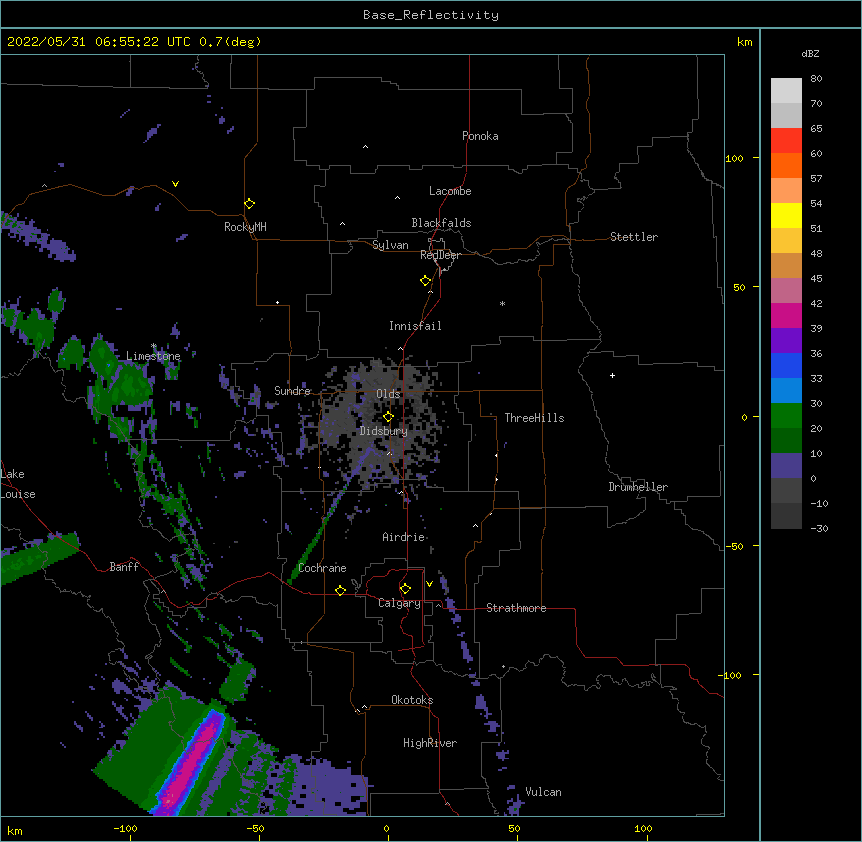The image size is (862, 842).
Task: Click the white plus marker north of Drumheller
Action: (x=612, y=375)
